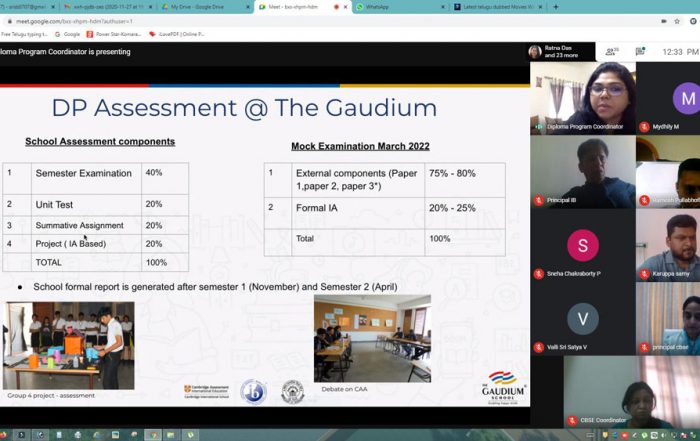Click the Cambridge Assessment logo on the slide

pos(206,391)
